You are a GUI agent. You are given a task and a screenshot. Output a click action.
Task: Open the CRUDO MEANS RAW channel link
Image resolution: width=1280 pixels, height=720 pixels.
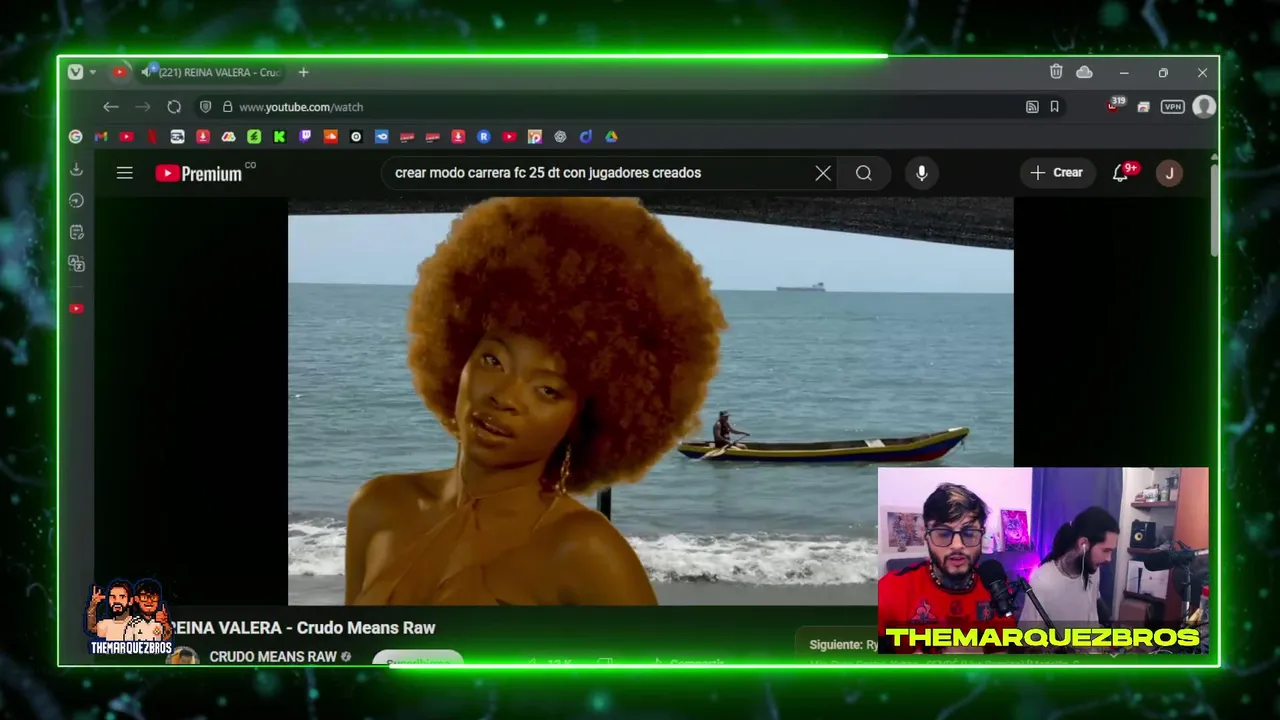272,657
